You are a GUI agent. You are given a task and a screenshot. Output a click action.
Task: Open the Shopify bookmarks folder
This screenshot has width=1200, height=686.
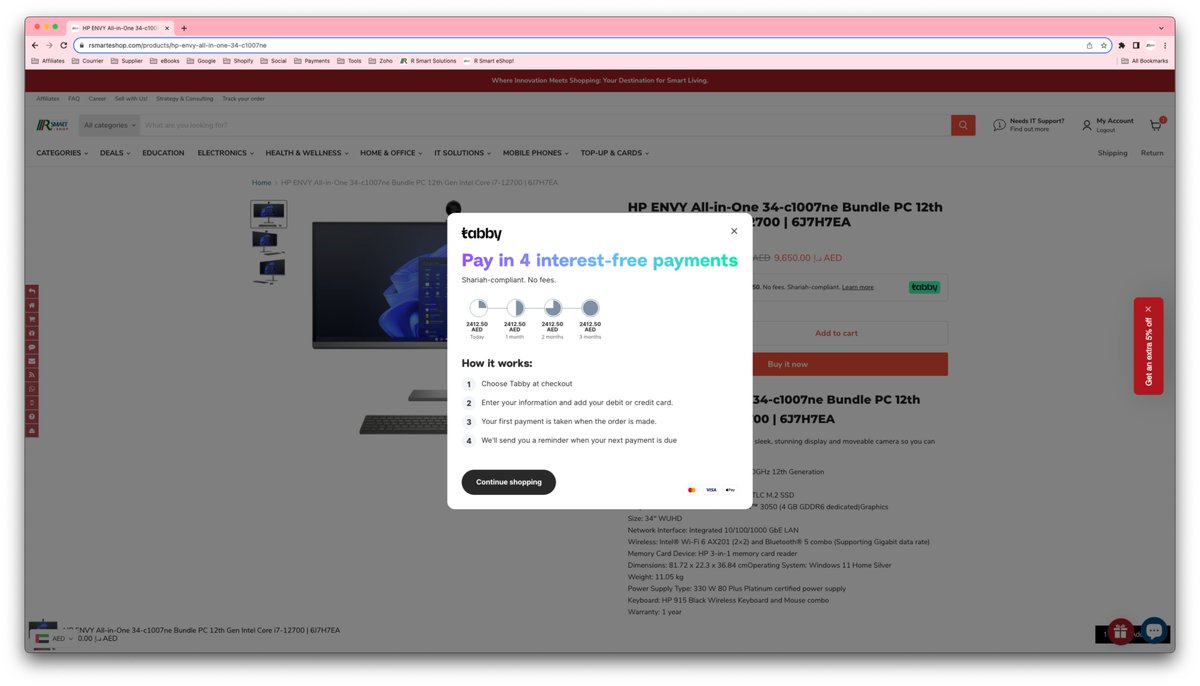click(x=238, y=61)
